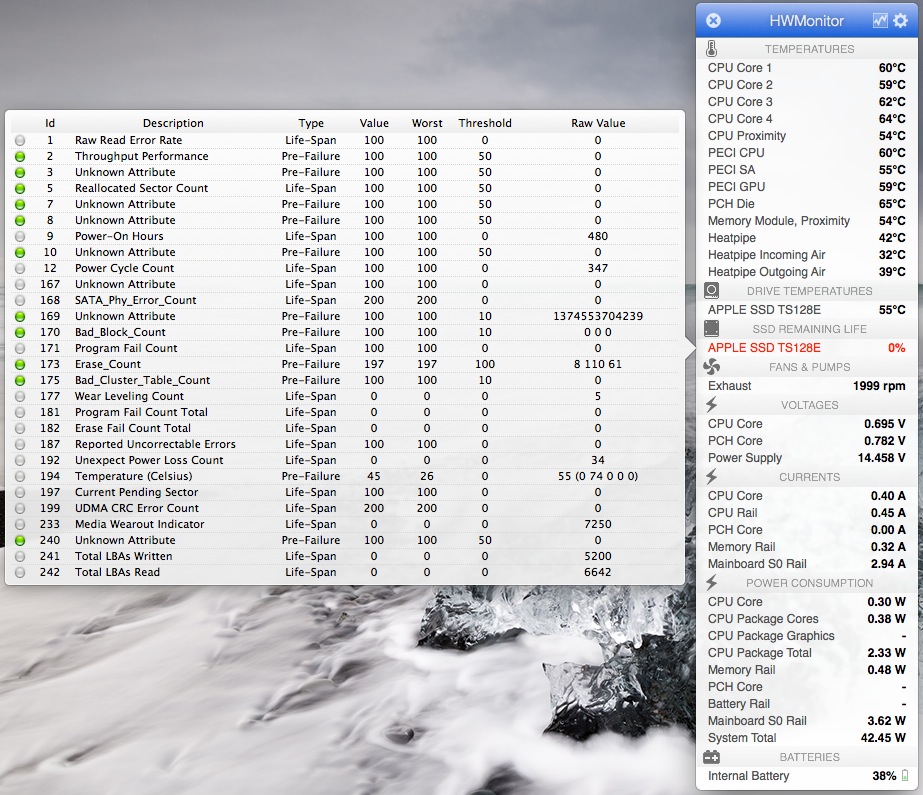Screen dimensions: 923x795
Task: Click green status dot for Reallocated Sector Count
Action: click(x=20, y=188)
